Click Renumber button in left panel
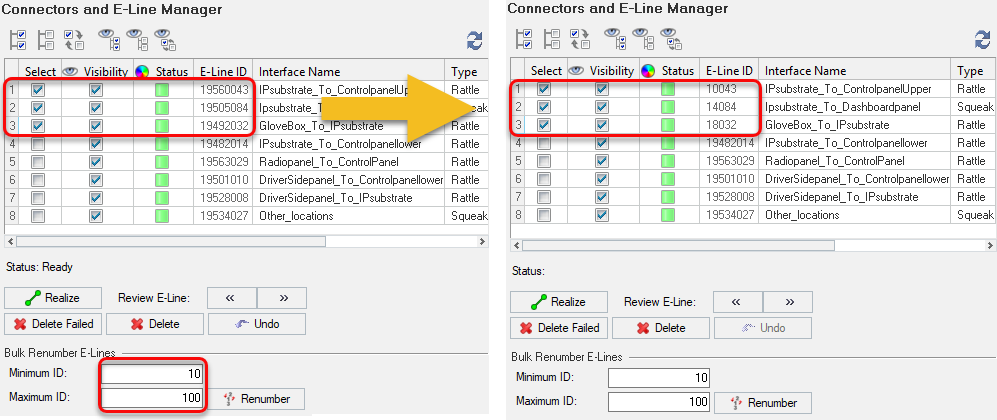The image size is (997, 420). point(257,399)
